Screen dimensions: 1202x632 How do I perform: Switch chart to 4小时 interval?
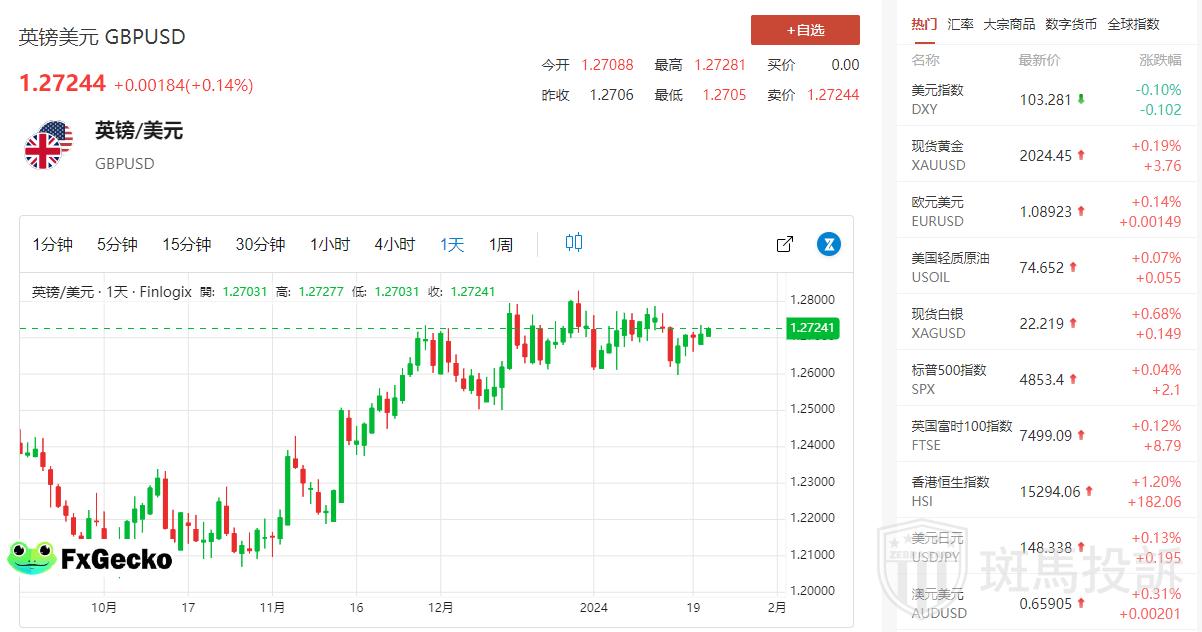tap(395, 245)
